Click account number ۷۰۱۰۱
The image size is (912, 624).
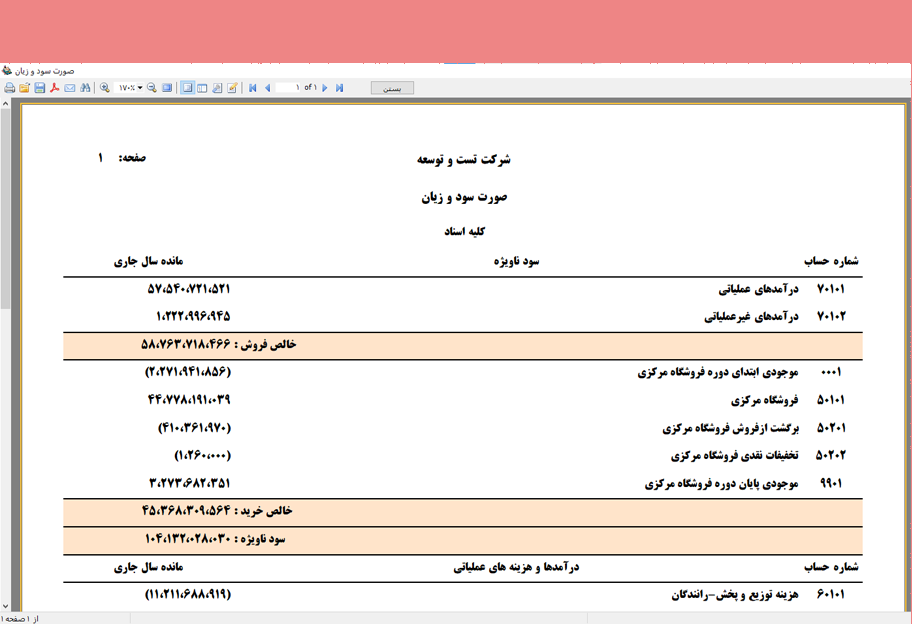click(831, 289)
